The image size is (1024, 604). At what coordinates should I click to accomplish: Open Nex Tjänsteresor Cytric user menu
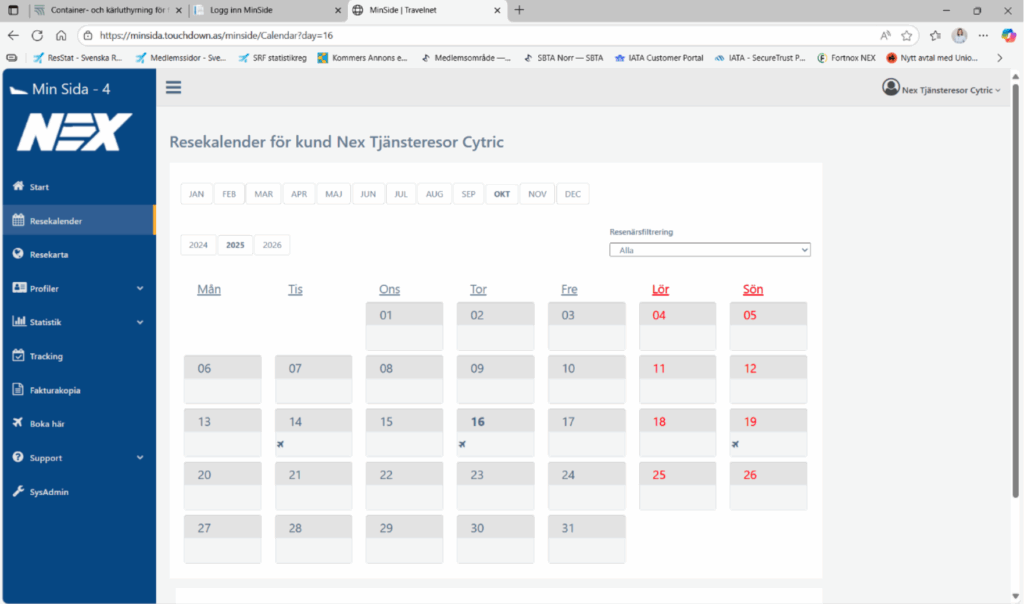[941, 89]
